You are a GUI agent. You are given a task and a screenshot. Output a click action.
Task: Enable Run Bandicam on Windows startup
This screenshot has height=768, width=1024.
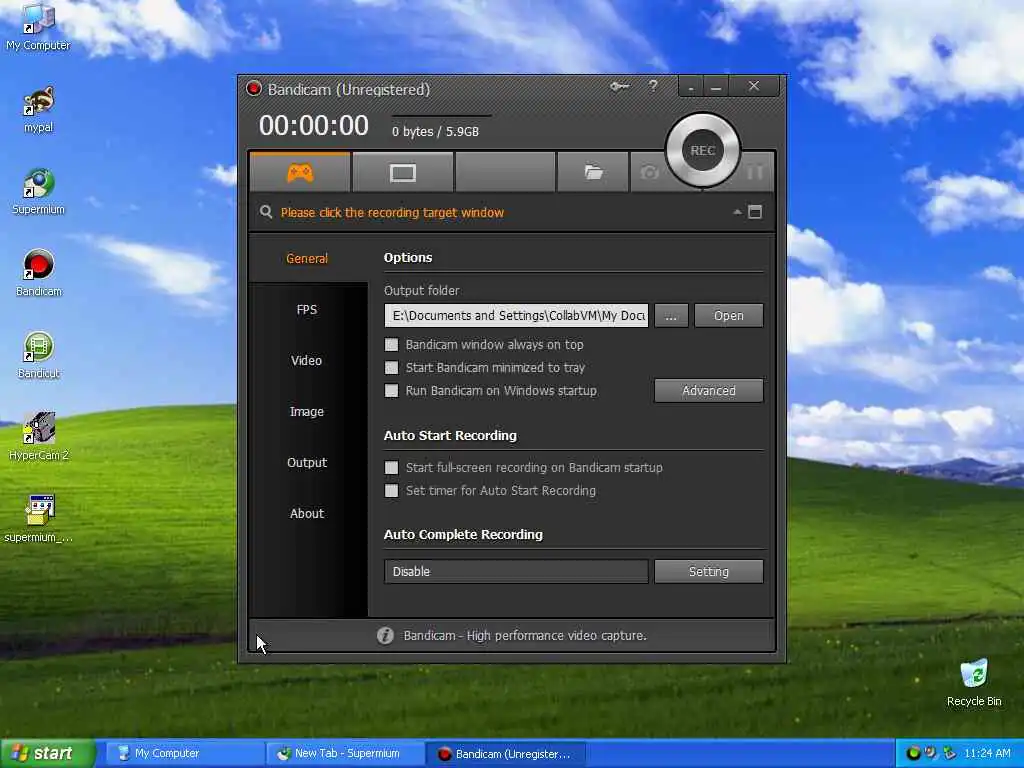[391, 391]
